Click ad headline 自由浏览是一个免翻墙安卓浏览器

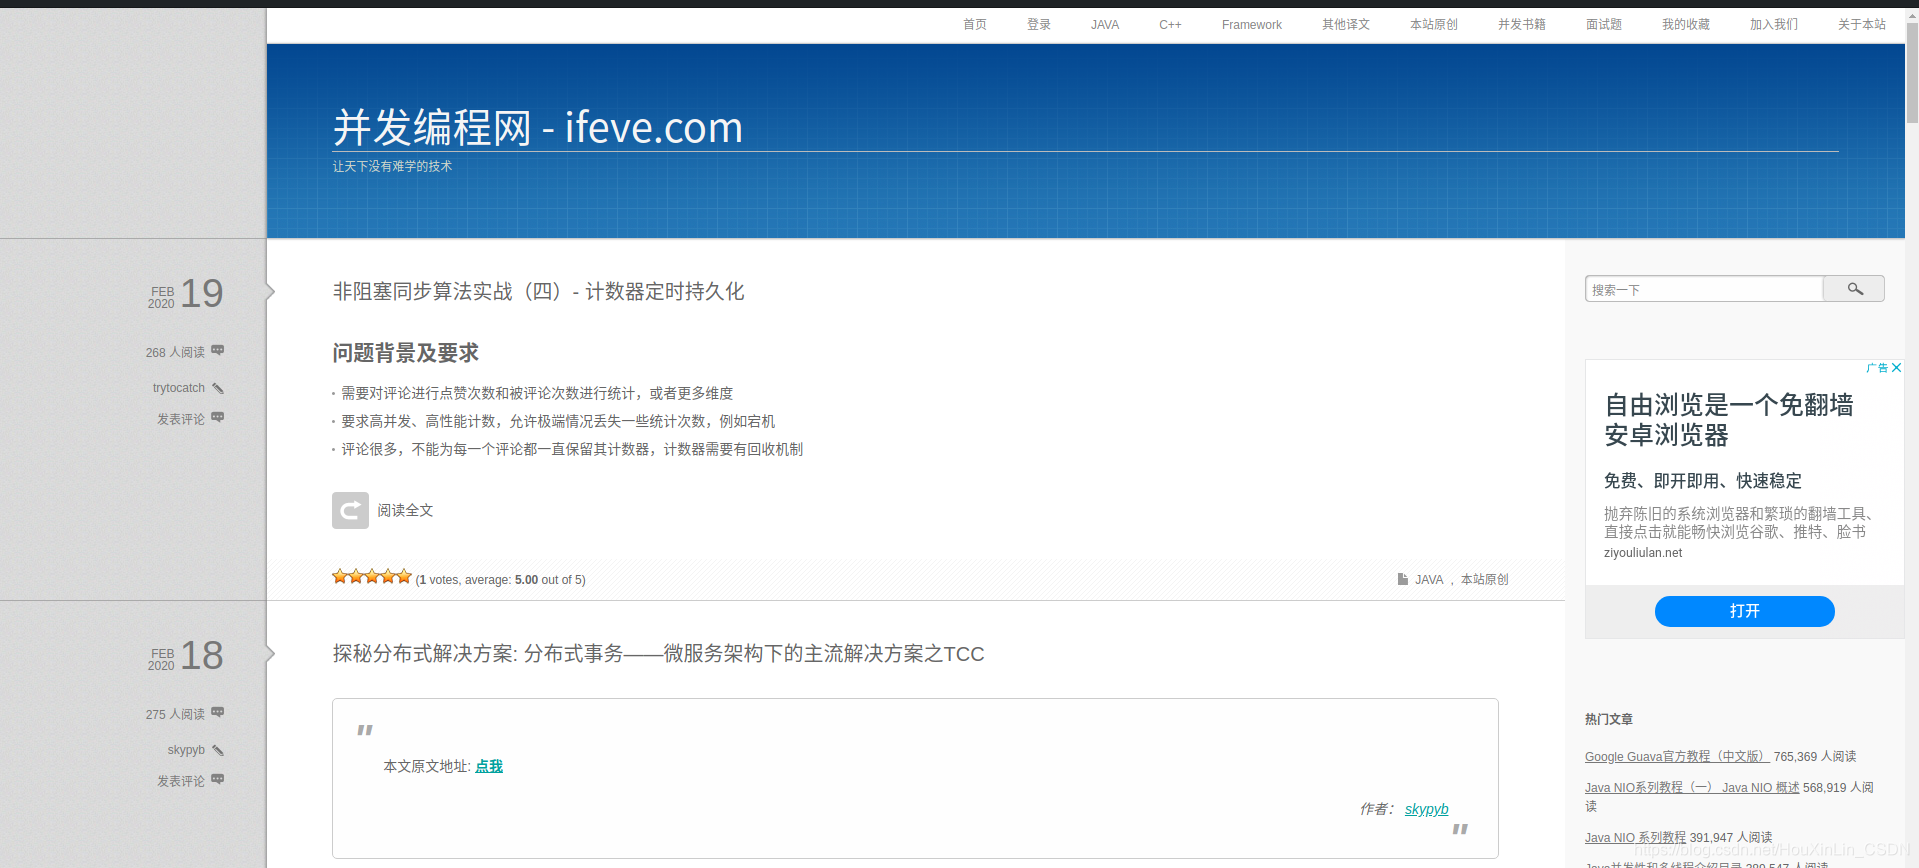click(1729, 420)
